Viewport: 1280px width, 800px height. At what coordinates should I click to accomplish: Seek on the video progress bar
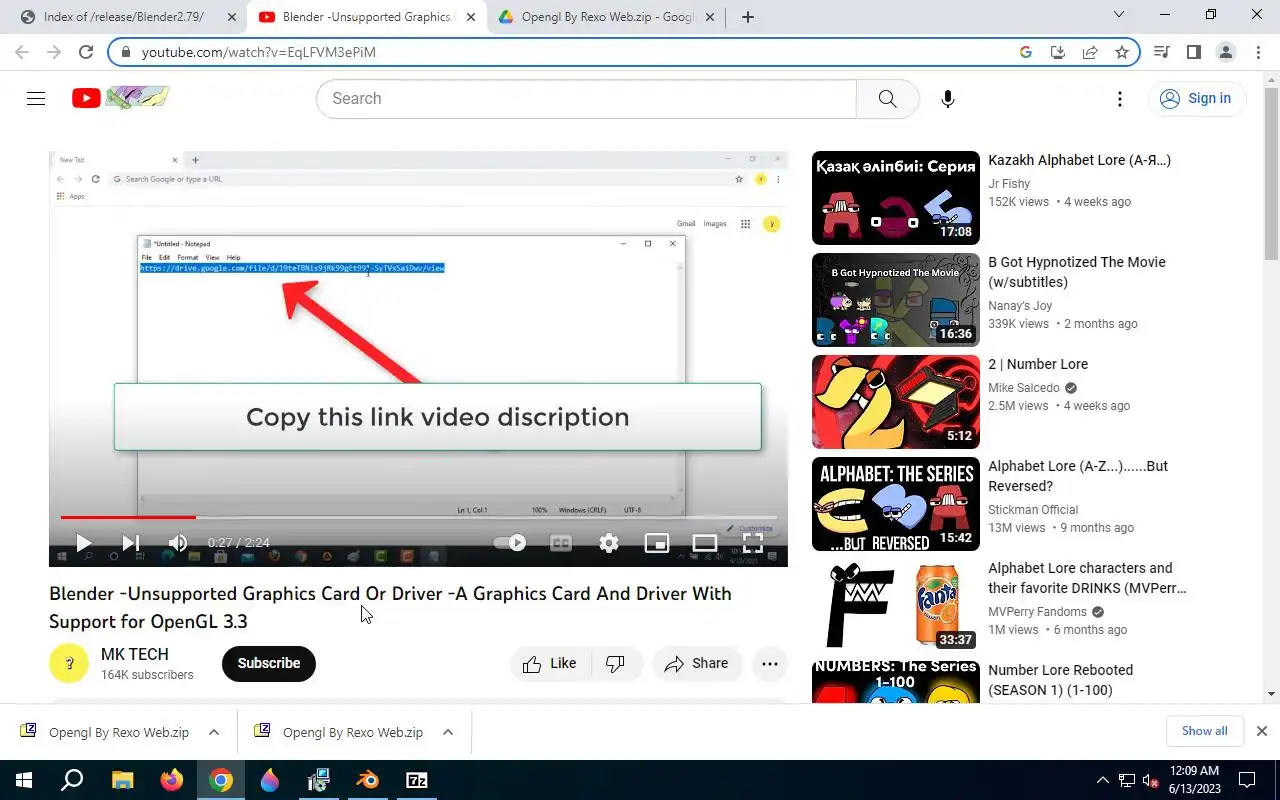pos(418,517)
